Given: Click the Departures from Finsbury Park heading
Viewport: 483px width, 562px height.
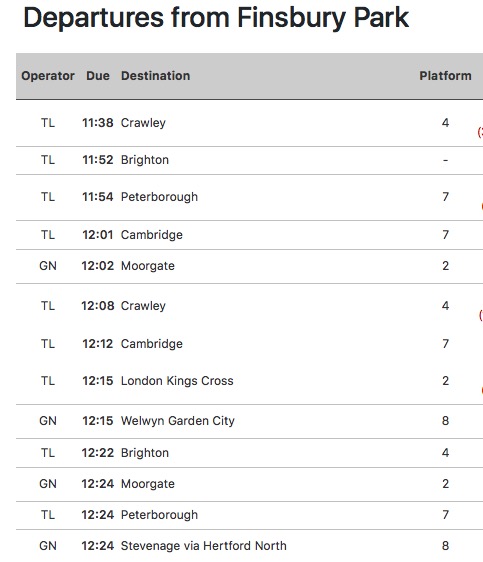Looking at the screenshot, I should coord(216,18).
